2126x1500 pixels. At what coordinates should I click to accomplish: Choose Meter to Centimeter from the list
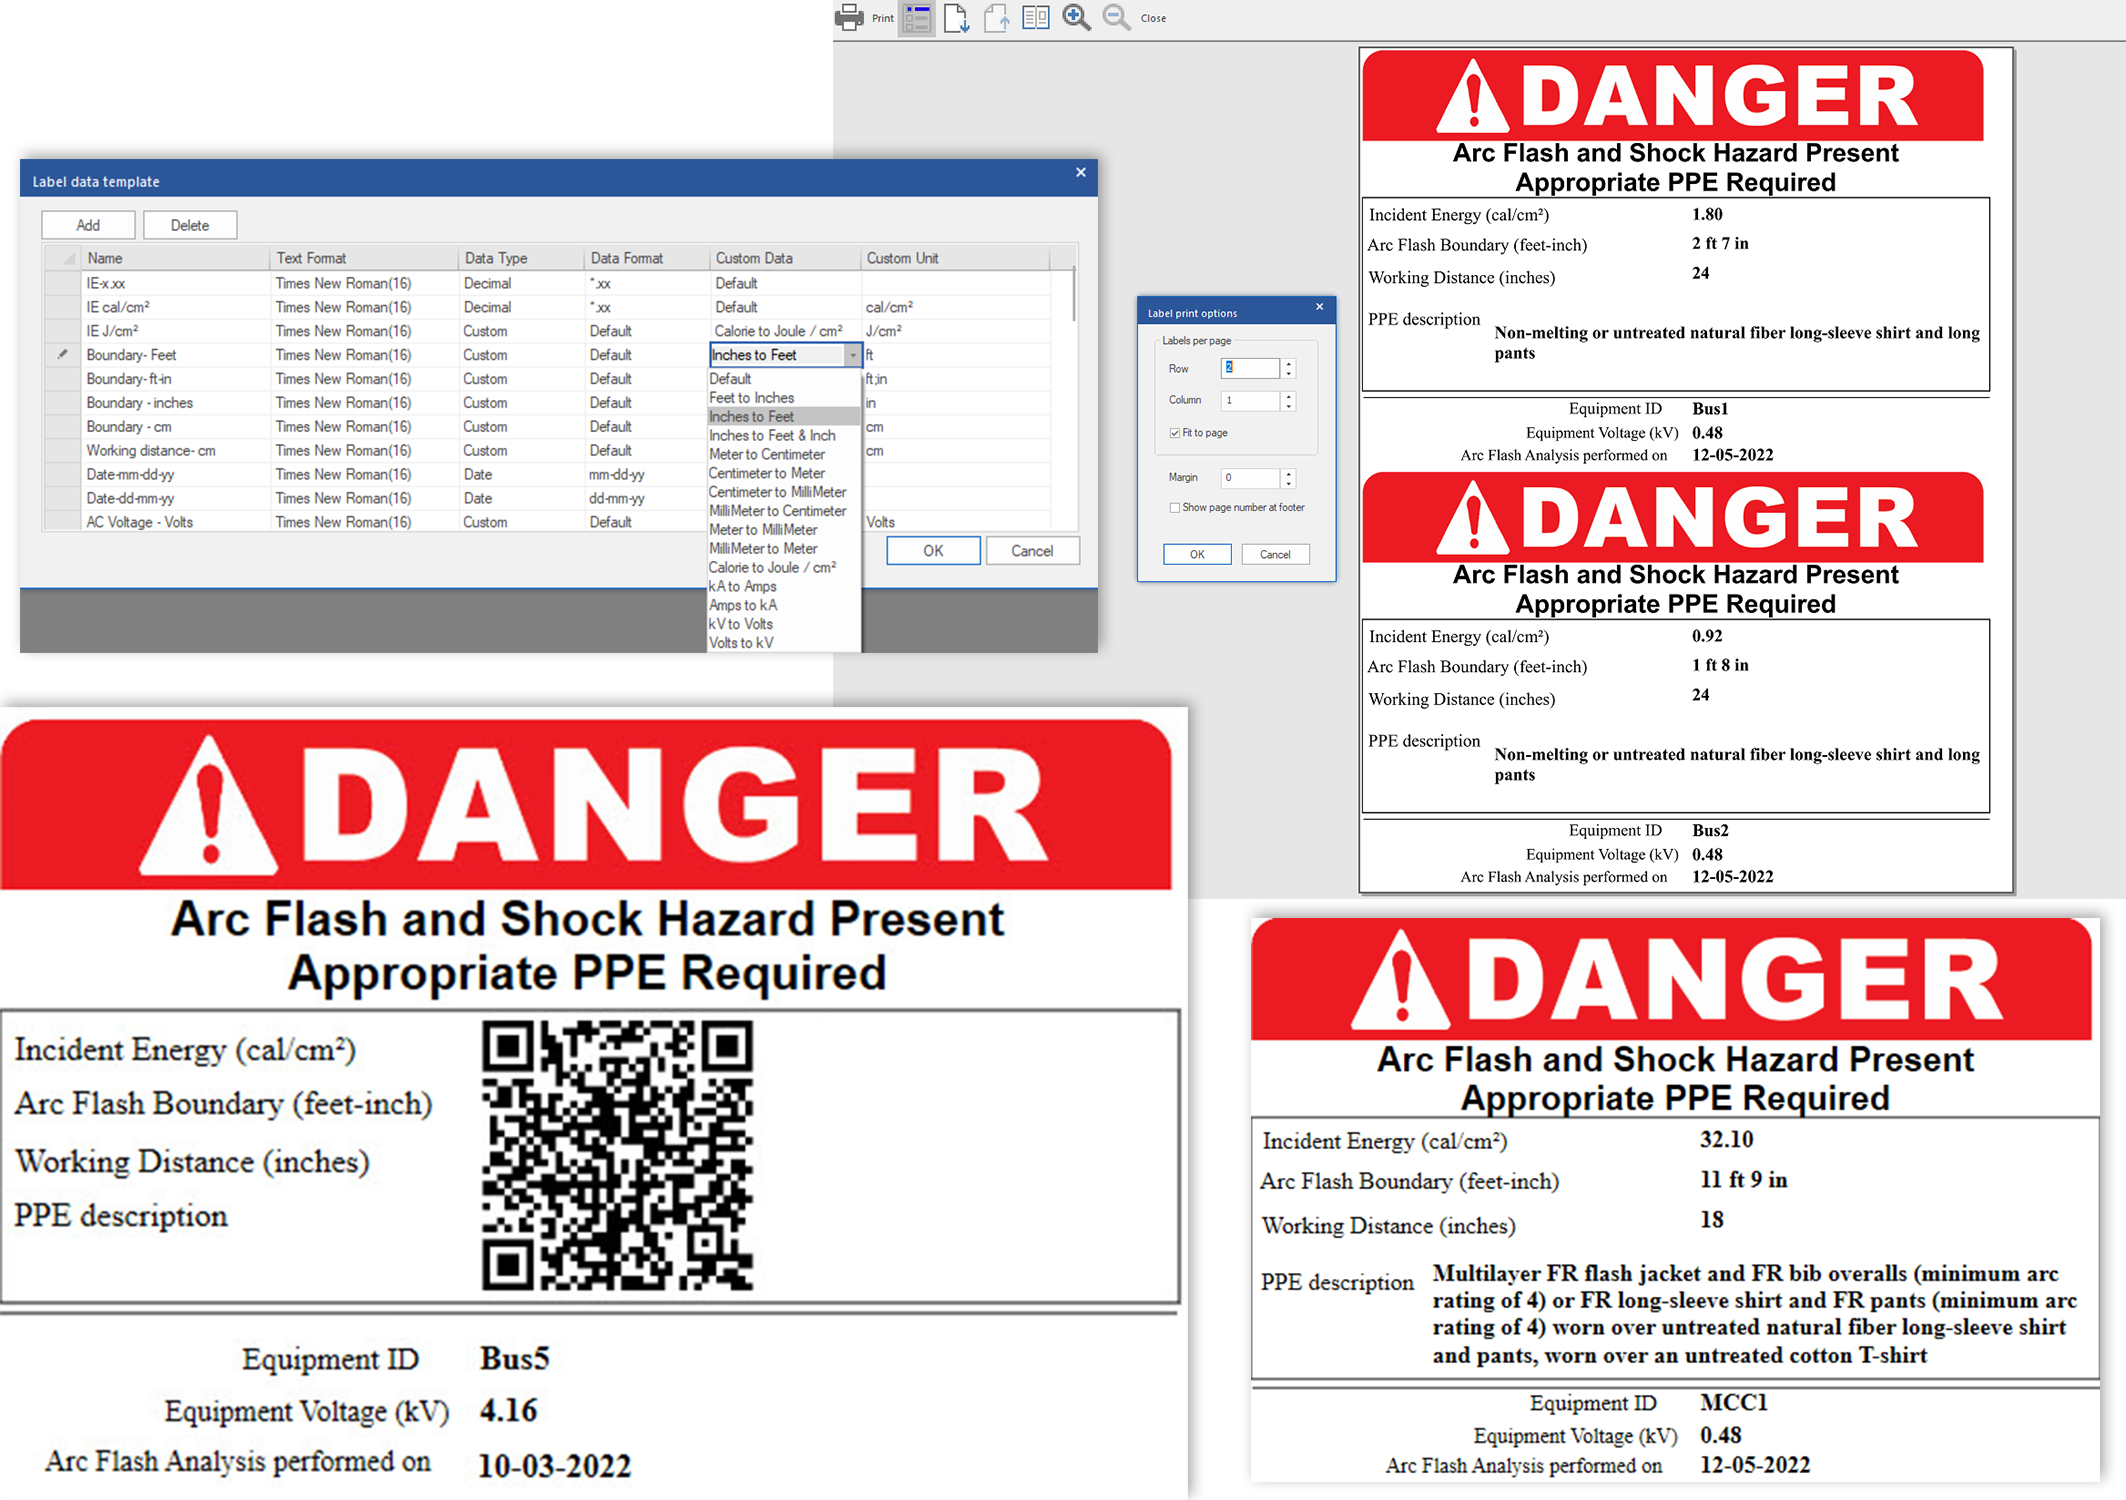tap(766, 454)
